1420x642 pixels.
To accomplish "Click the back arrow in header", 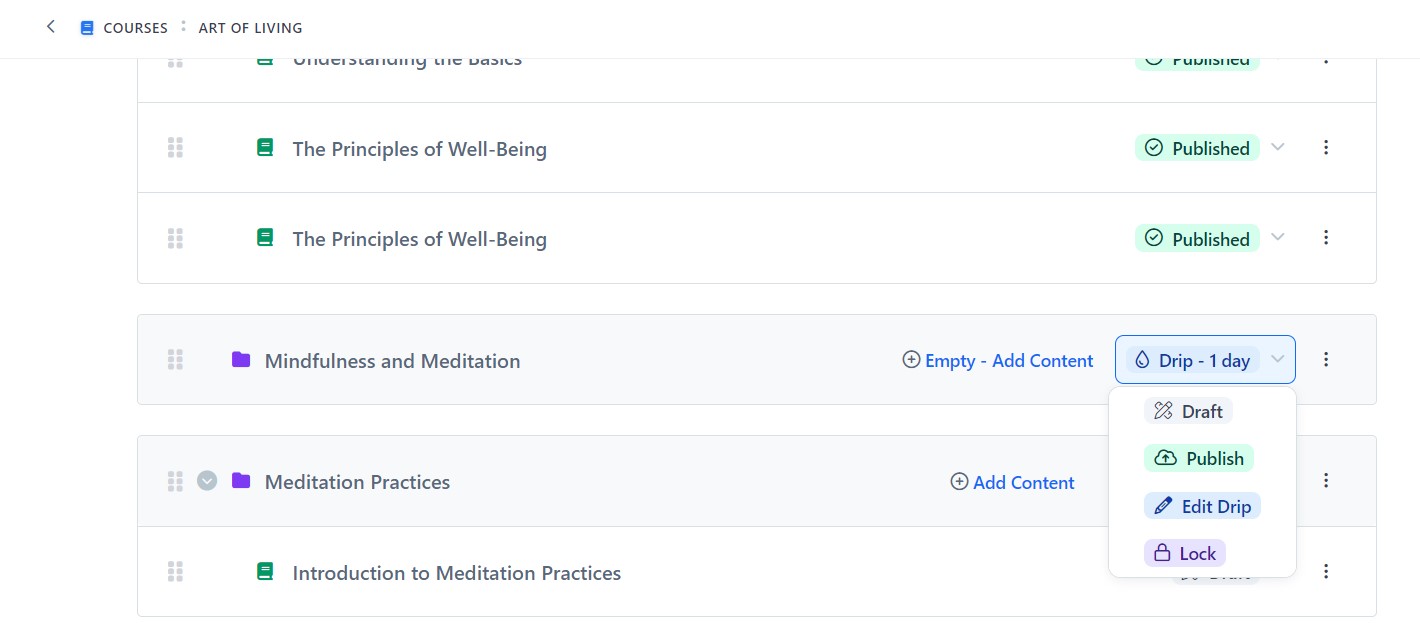I will click(x=51, y=27).
